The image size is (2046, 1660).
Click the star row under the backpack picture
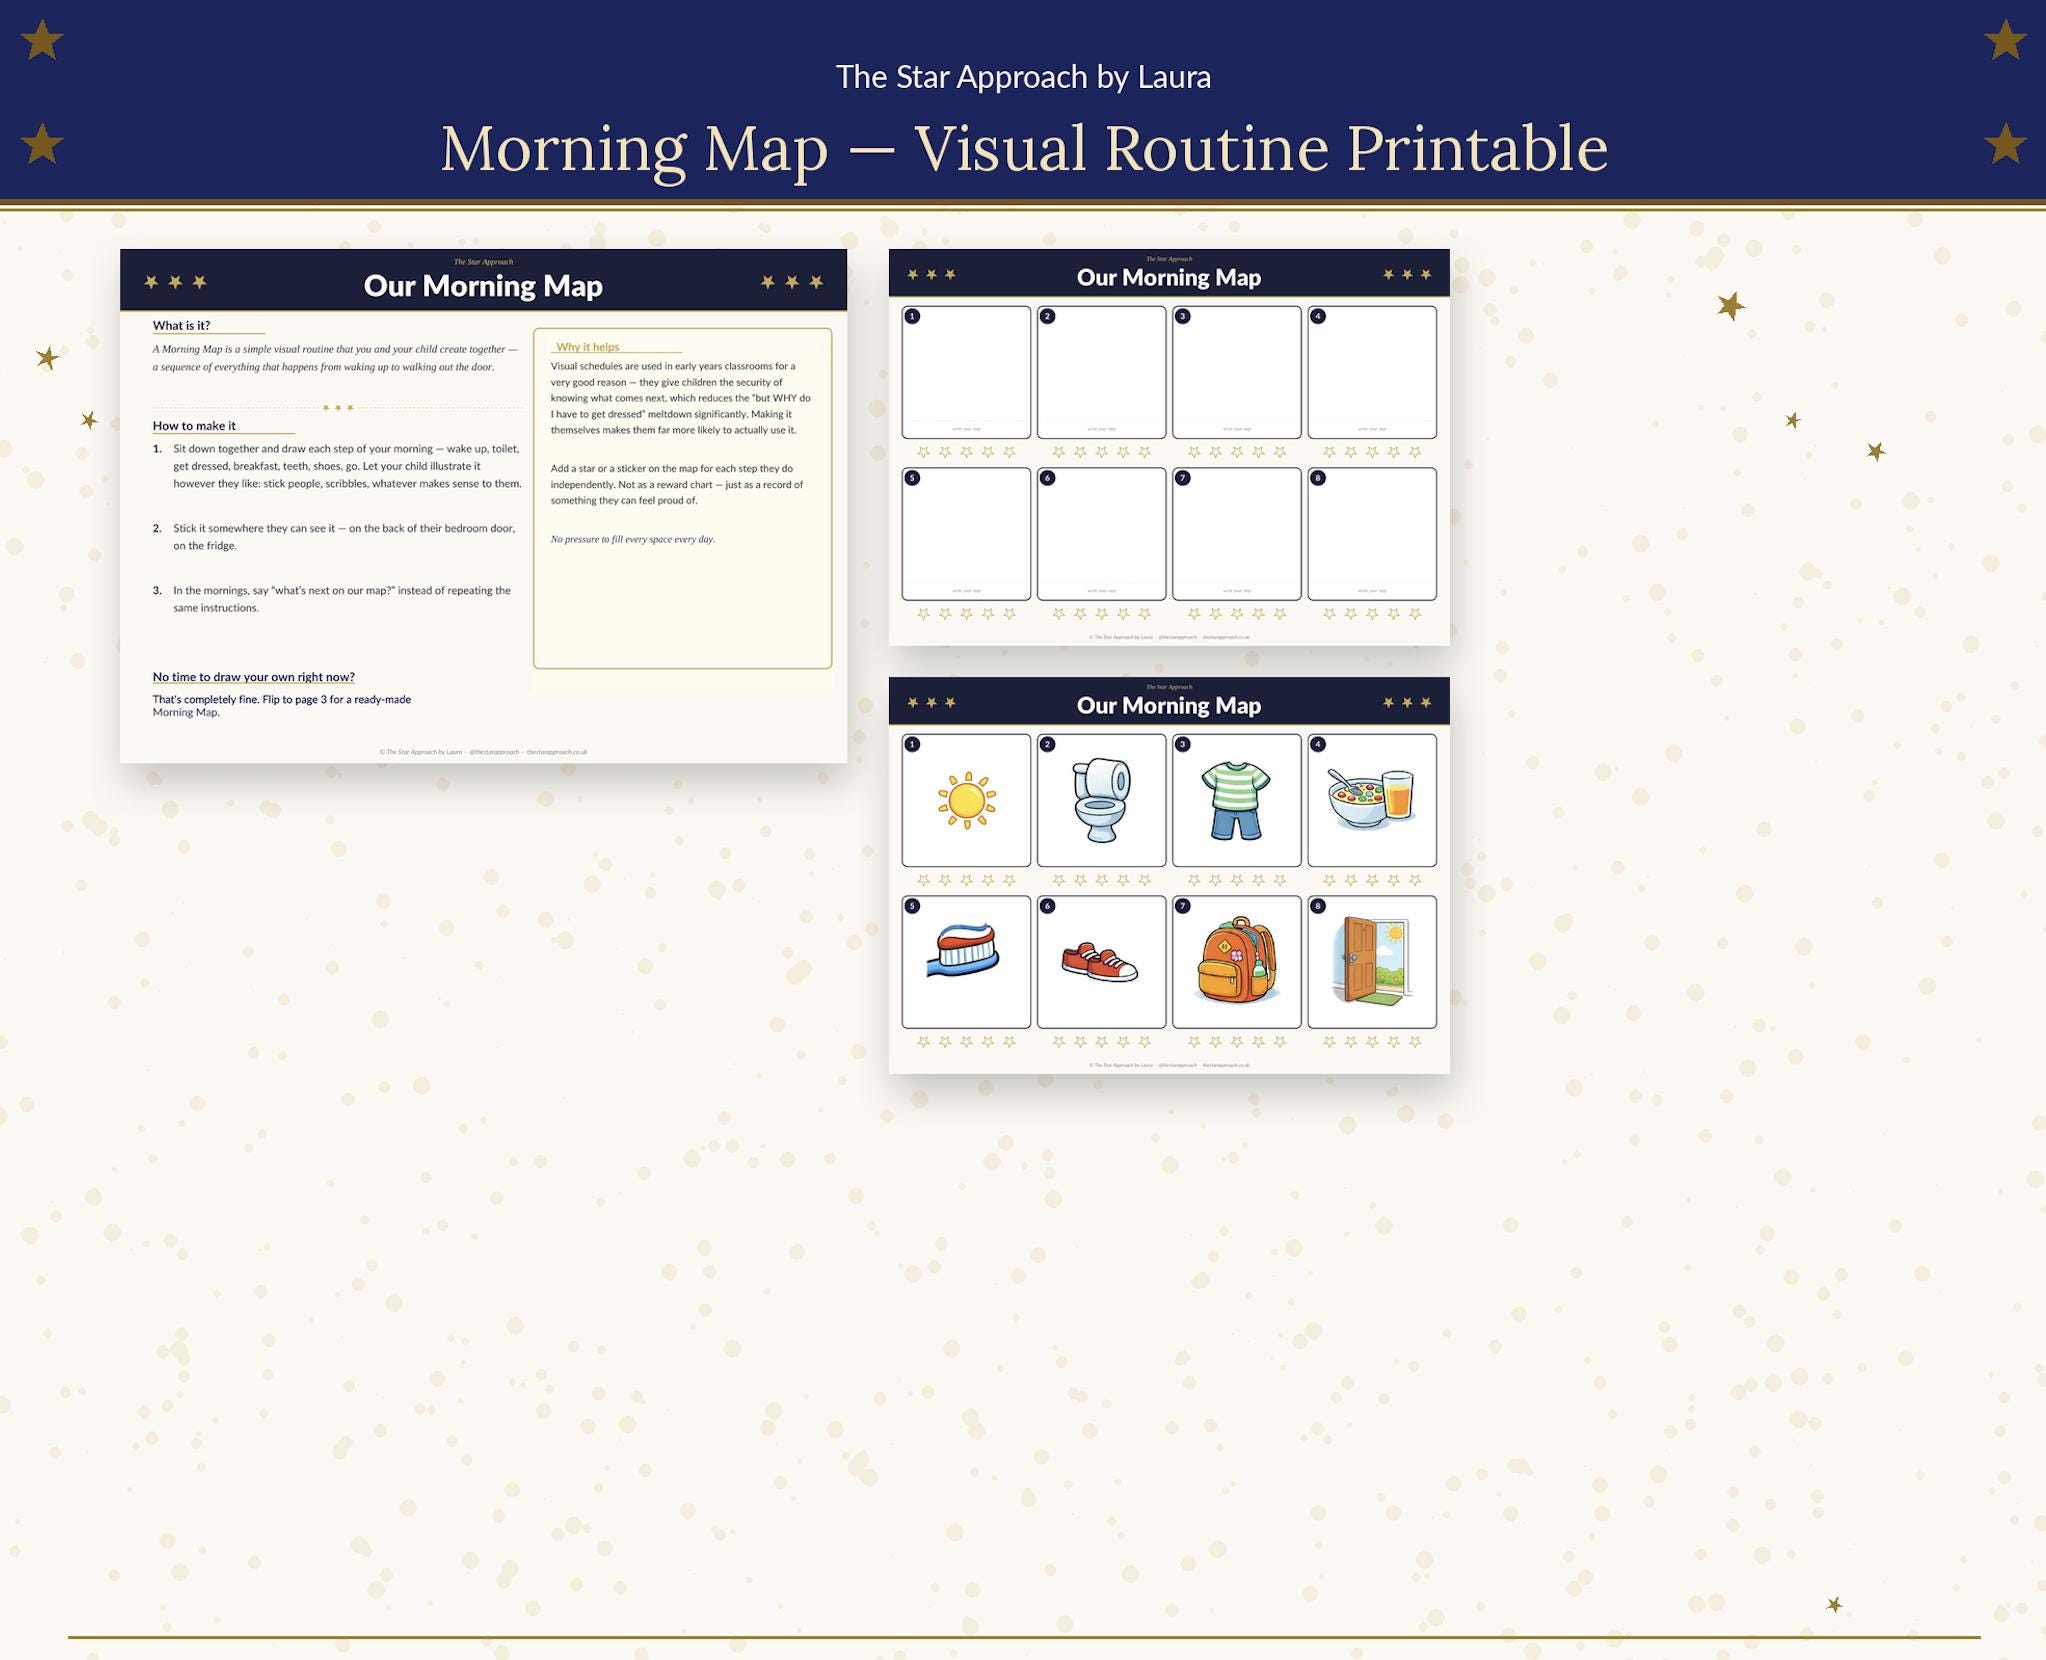point(1237,1041)
